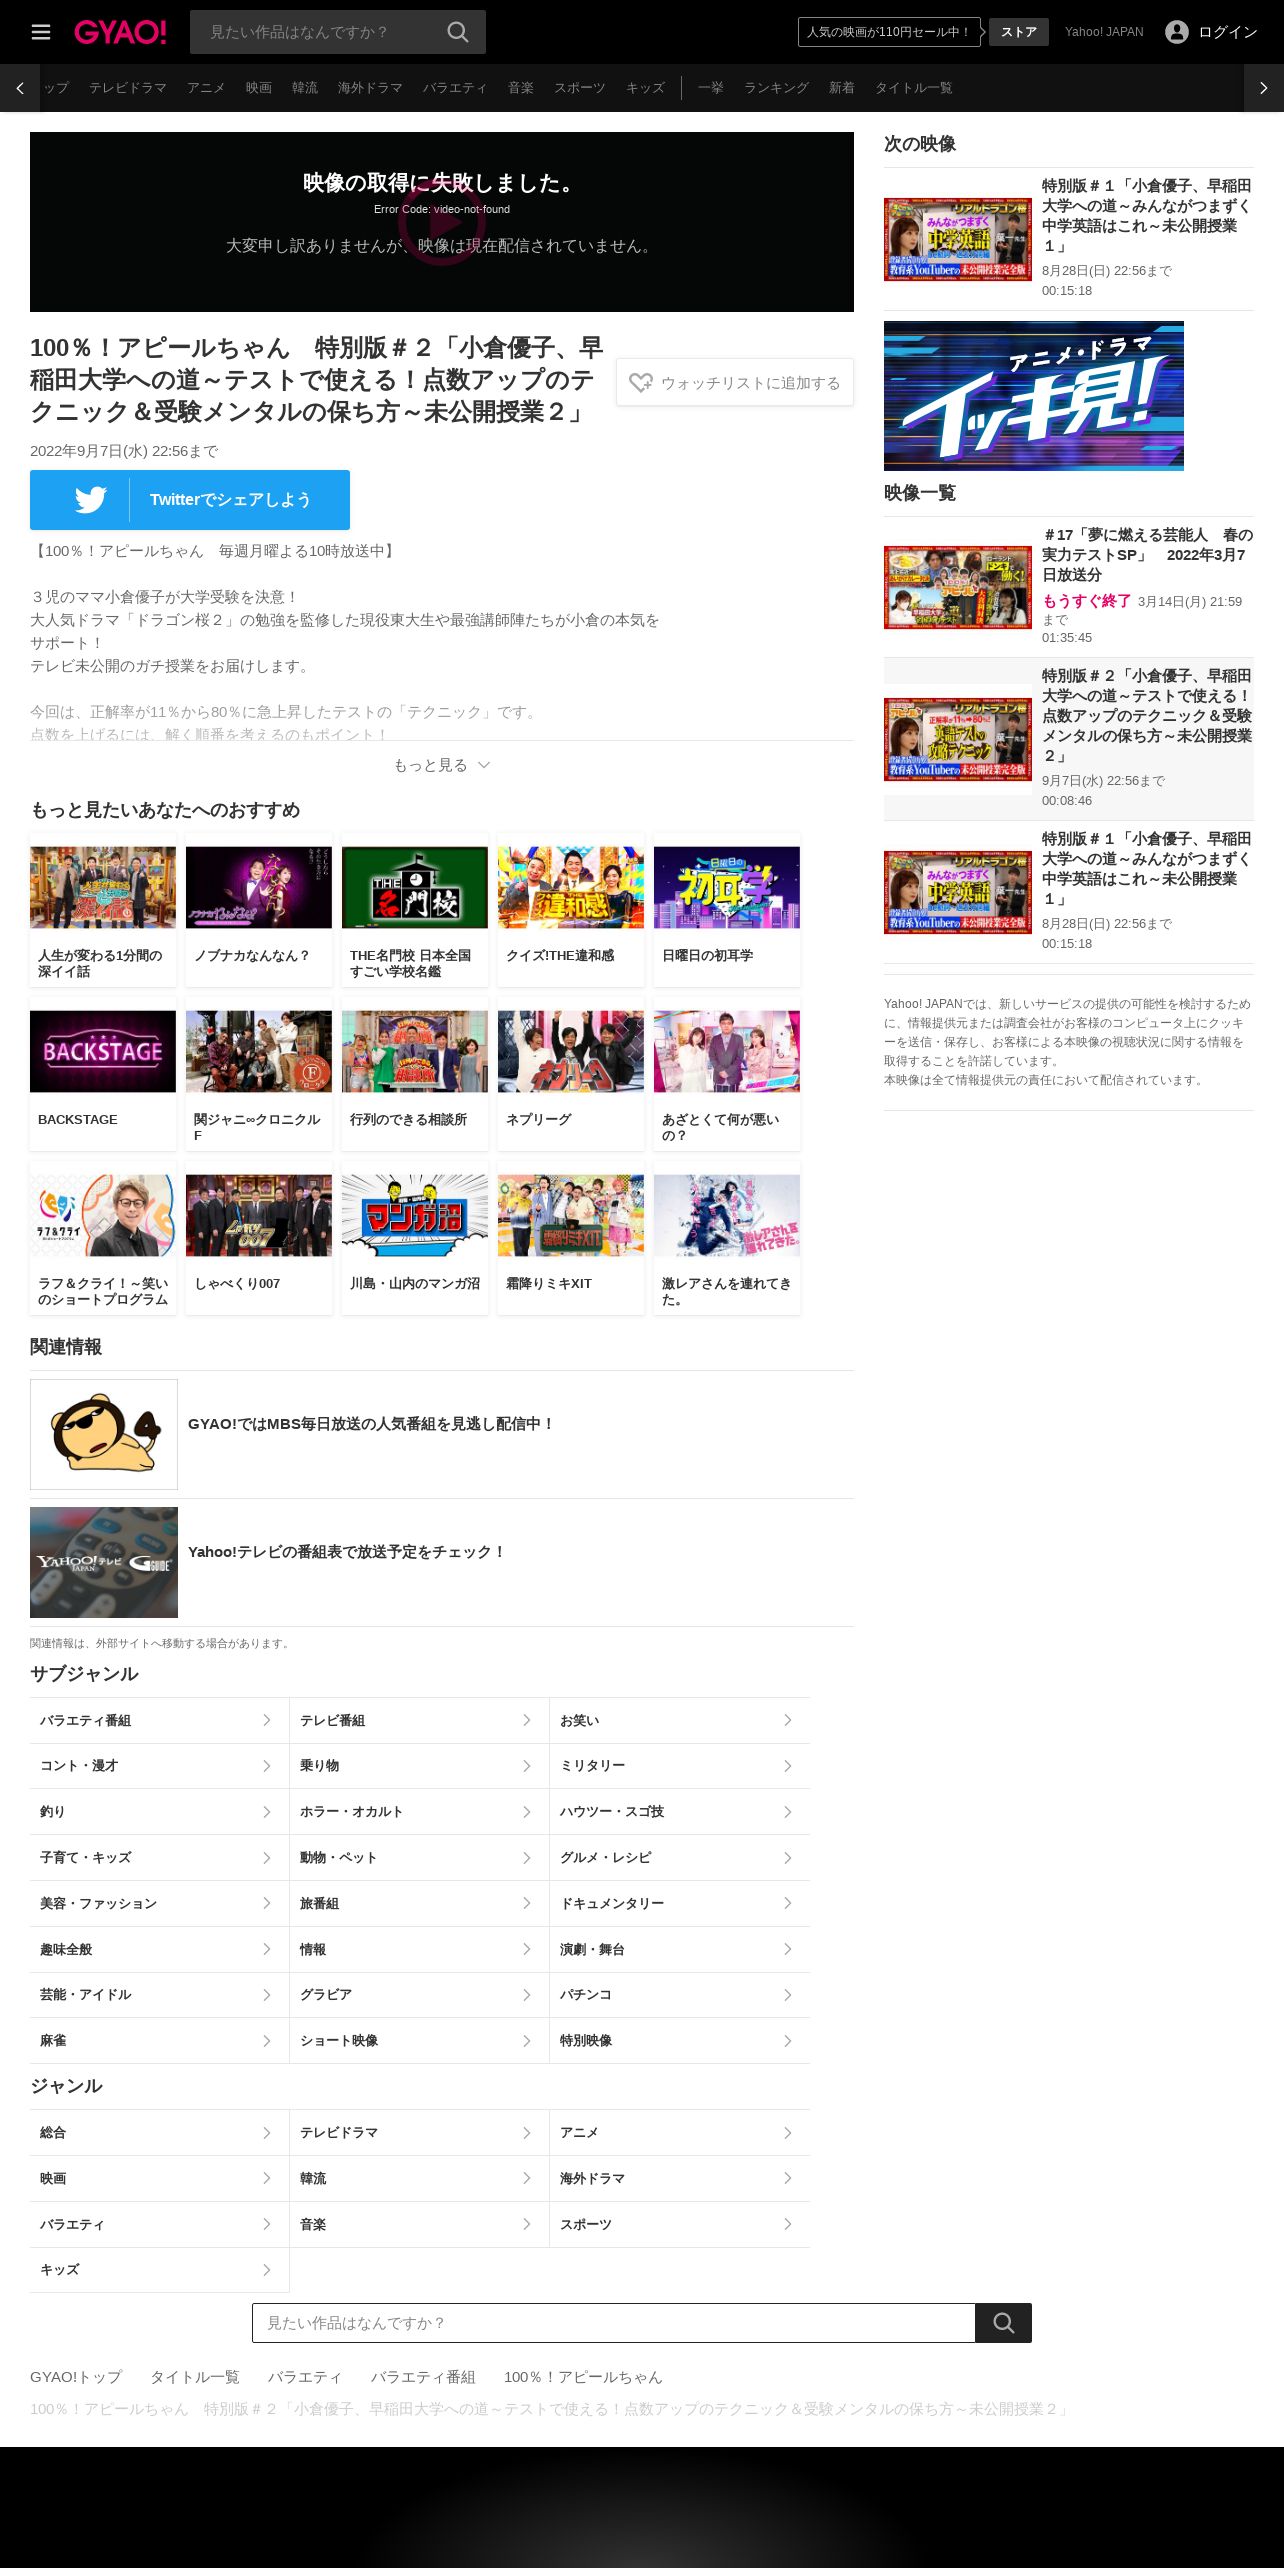1284x2568 pixels.
Task: Open 旅番組 subgenre row
Action: click(419, 1903)
